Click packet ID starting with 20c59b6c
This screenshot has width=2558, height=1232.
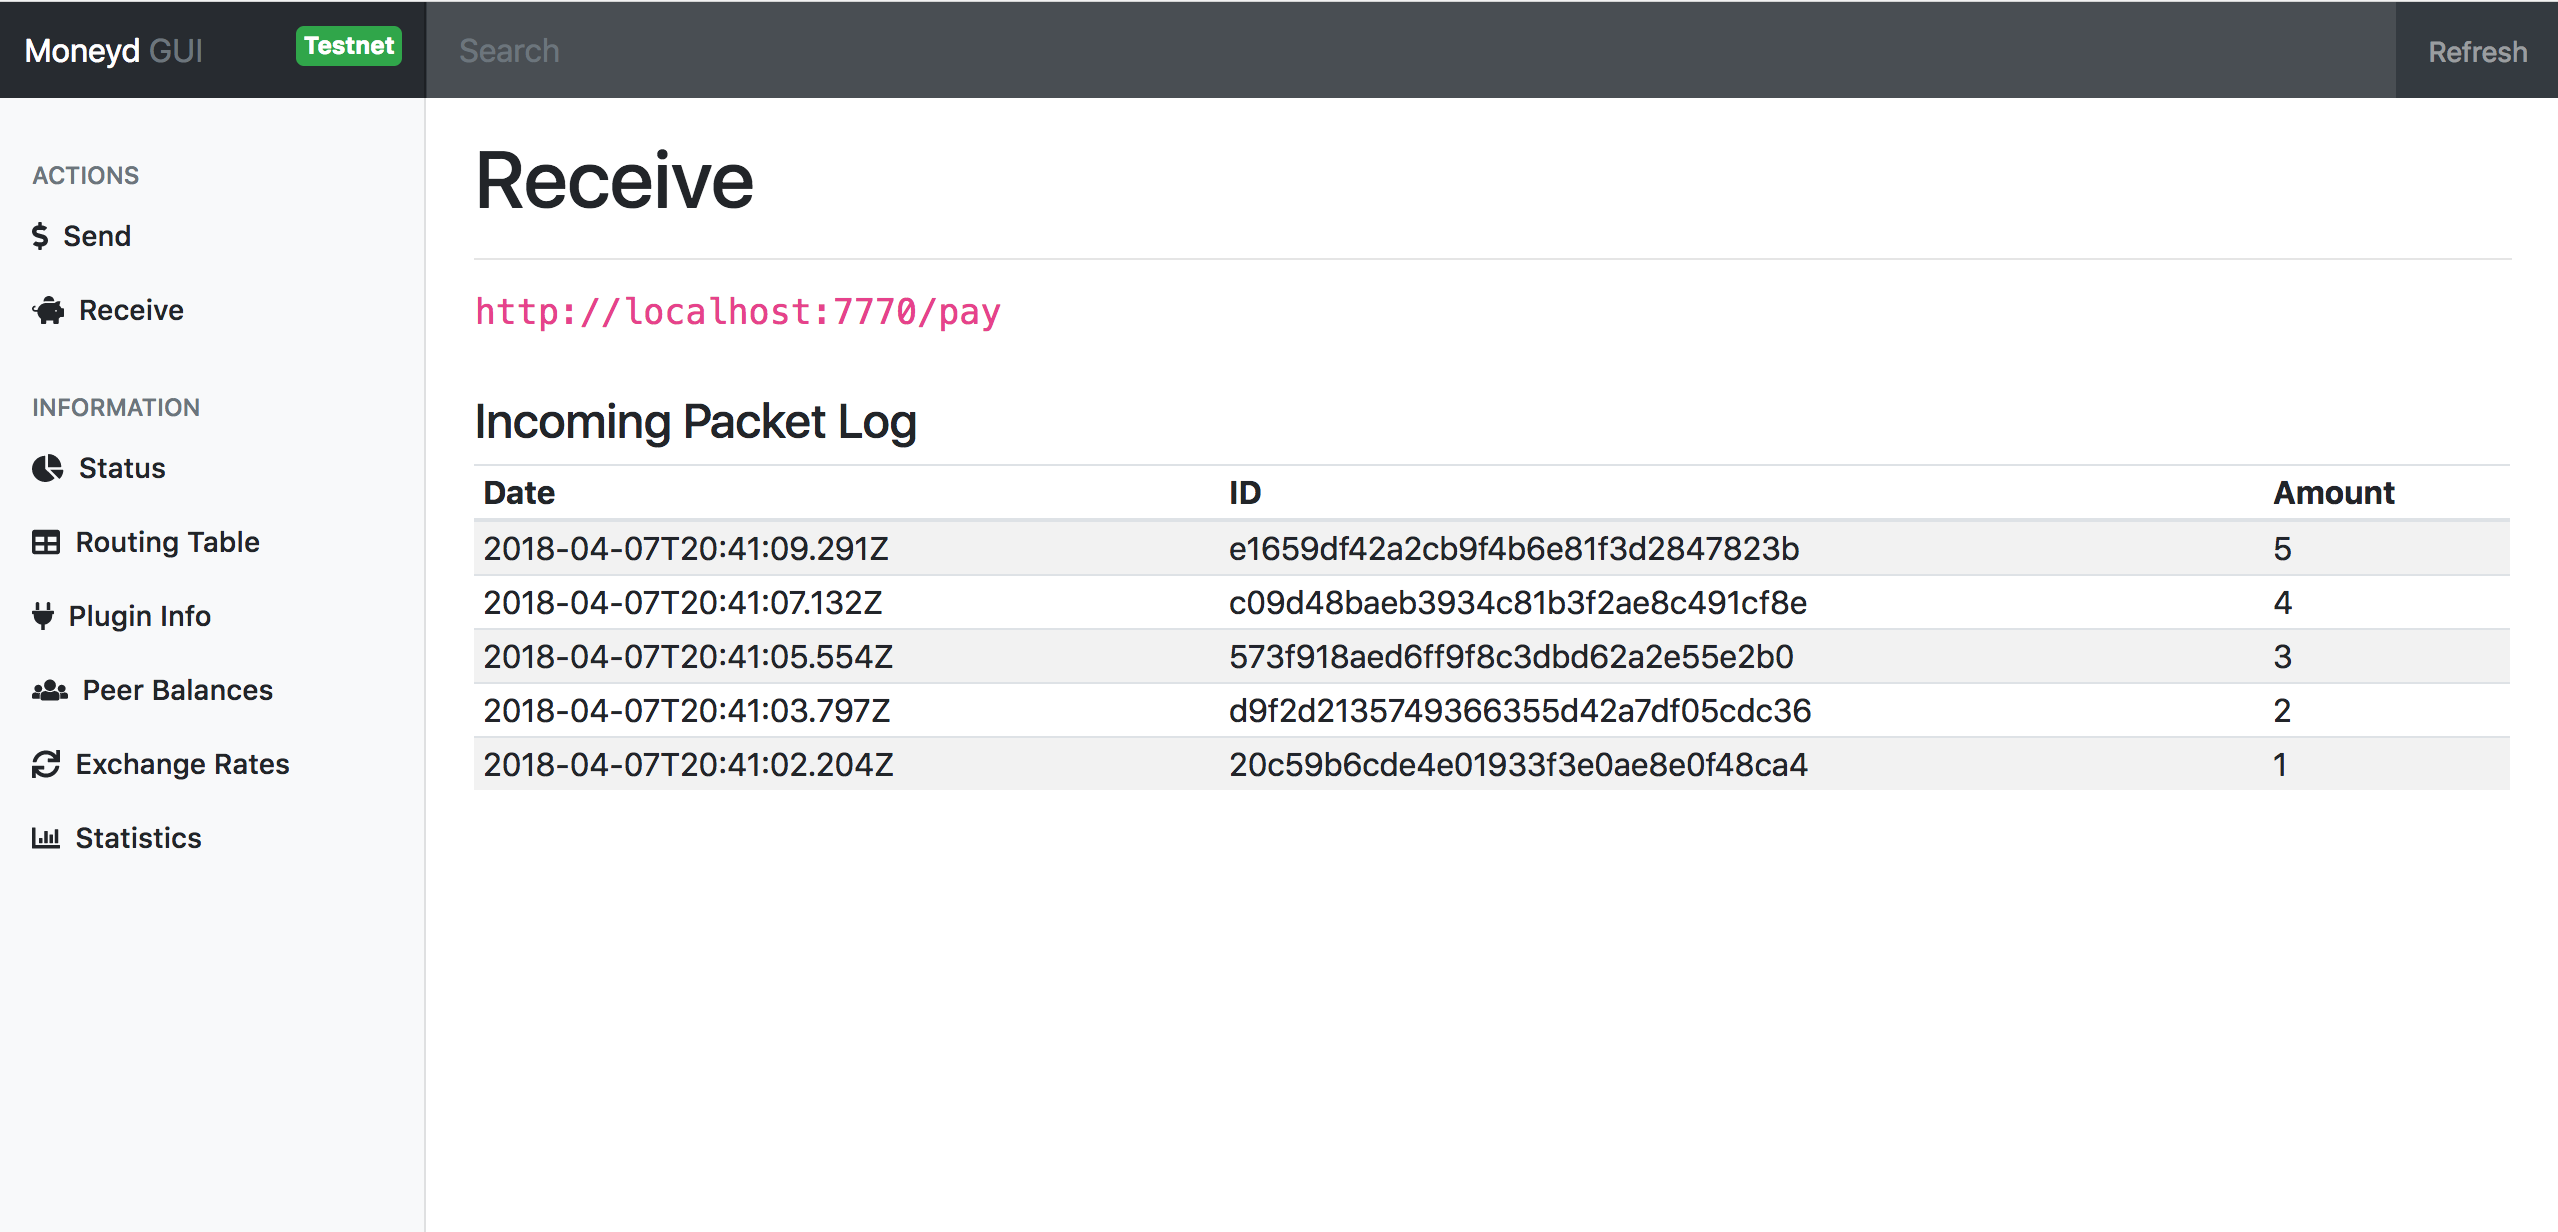1517,765
